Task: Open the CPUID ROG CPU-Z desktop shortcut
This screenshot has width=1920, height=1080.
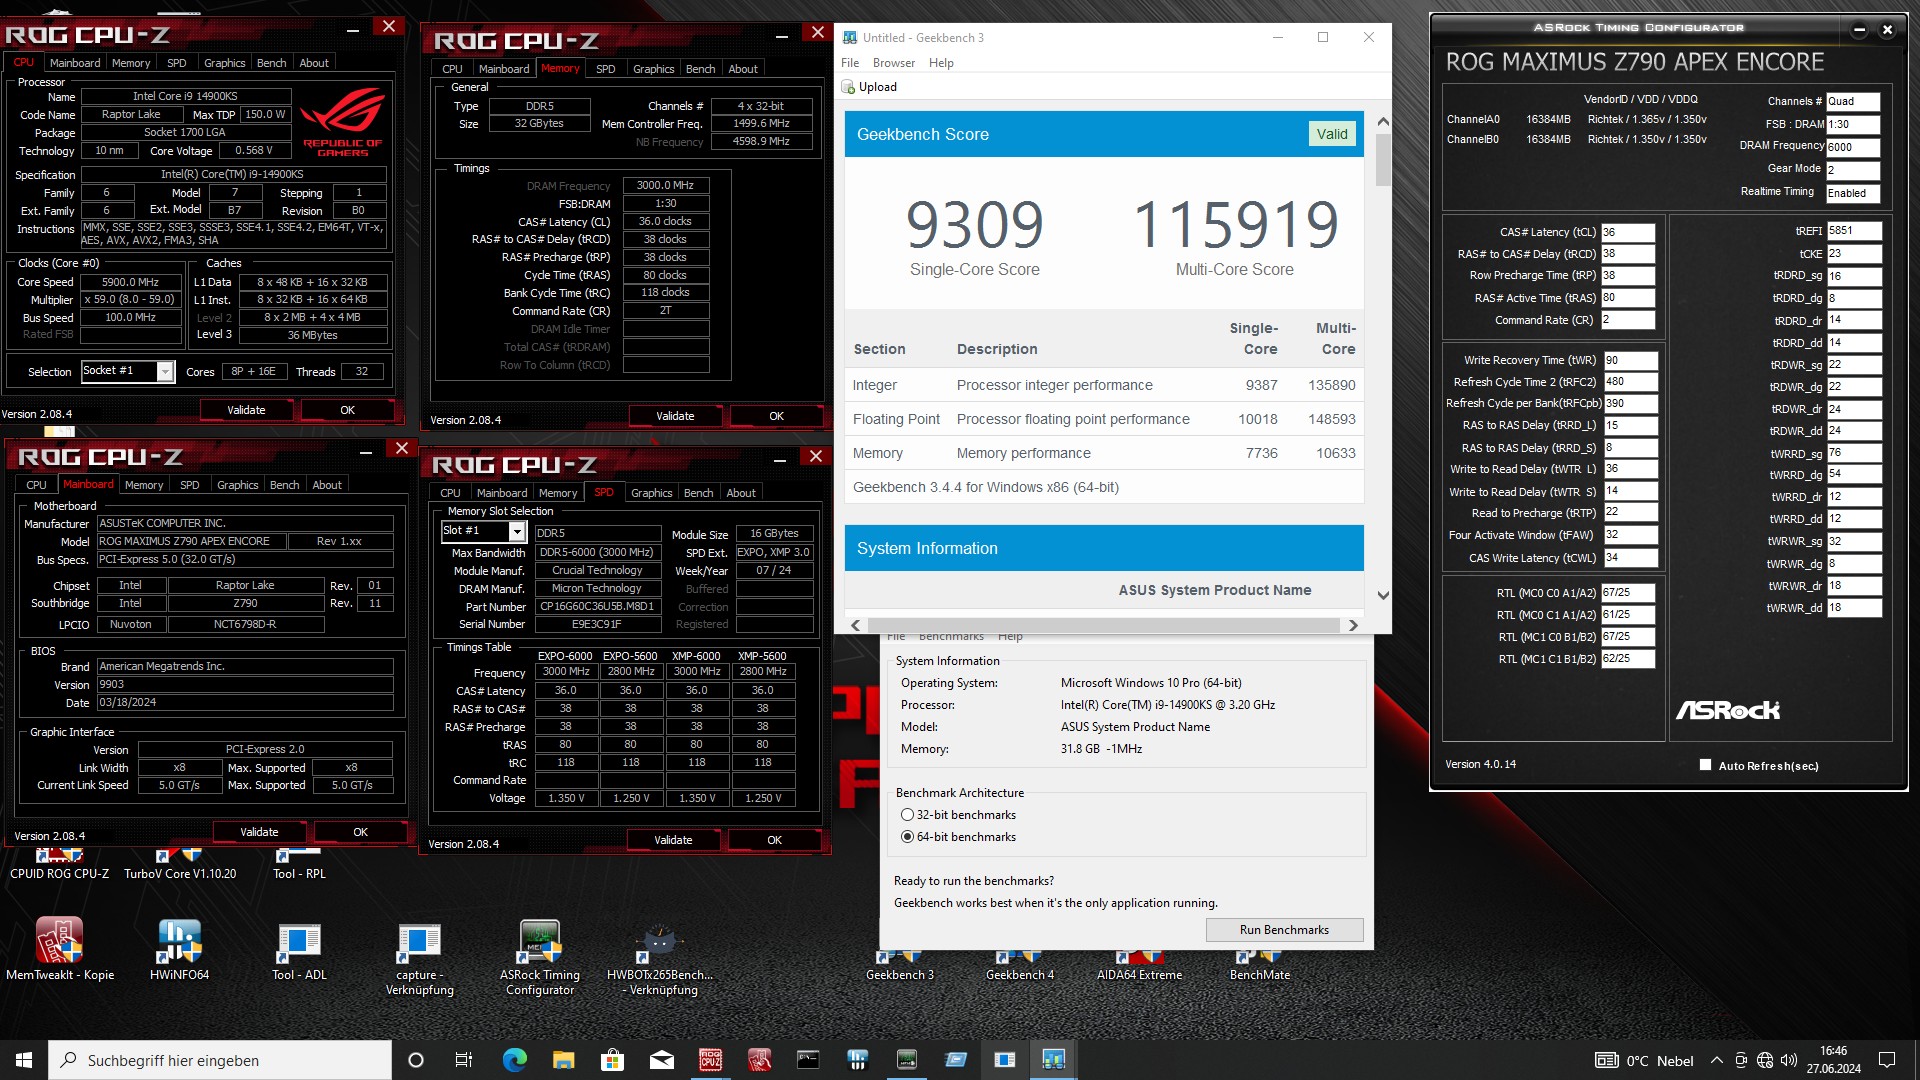Action: [x=60, y=865]
